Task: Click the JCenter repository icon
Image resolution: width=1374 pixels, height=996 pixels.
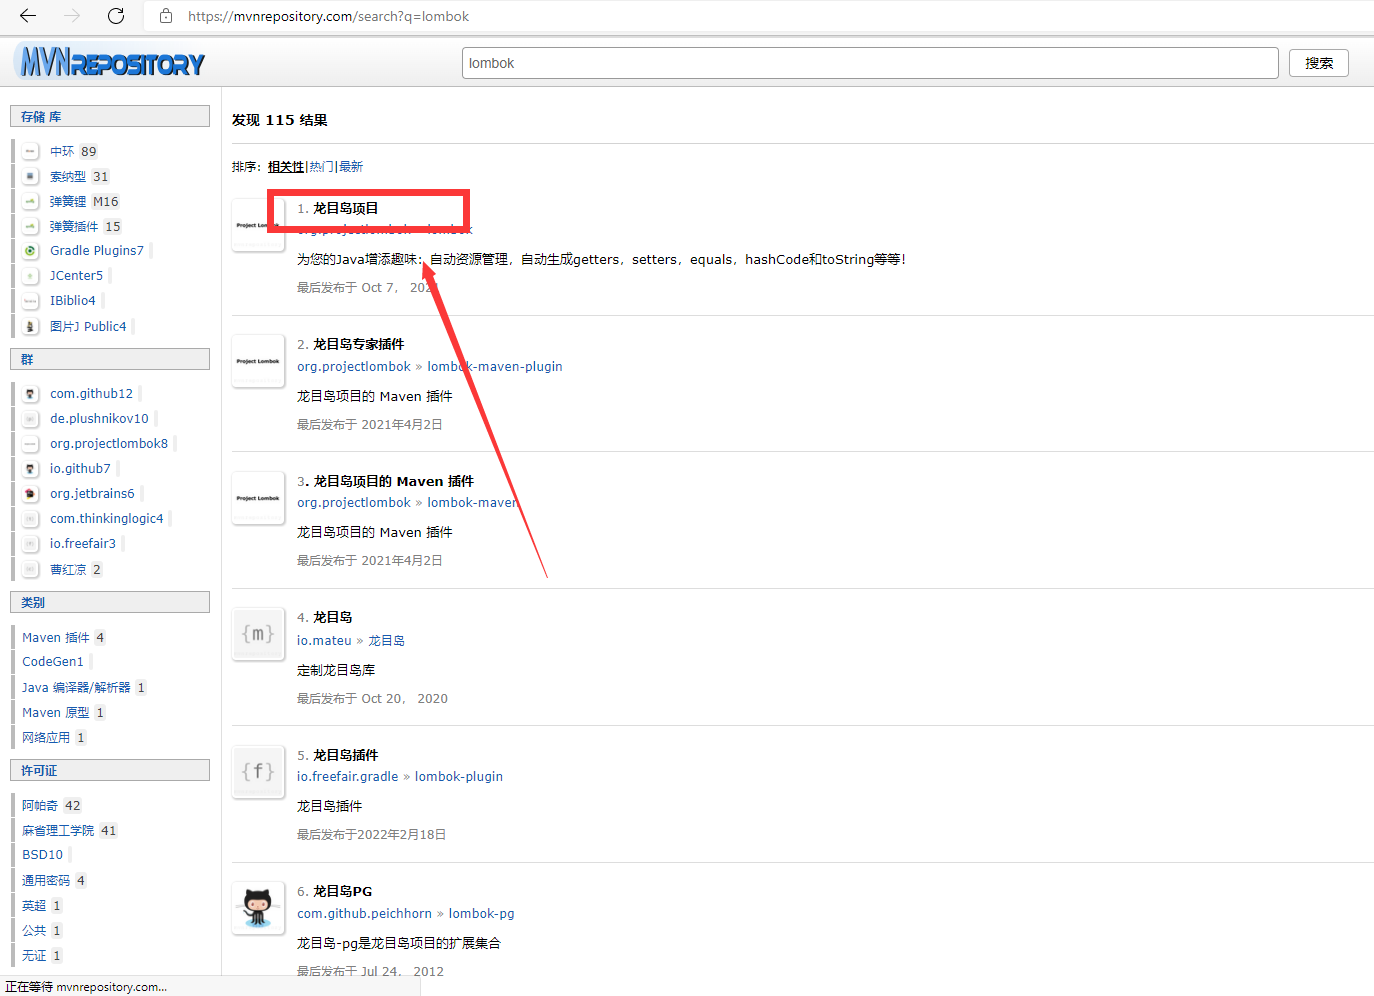Action: [31, 276]
